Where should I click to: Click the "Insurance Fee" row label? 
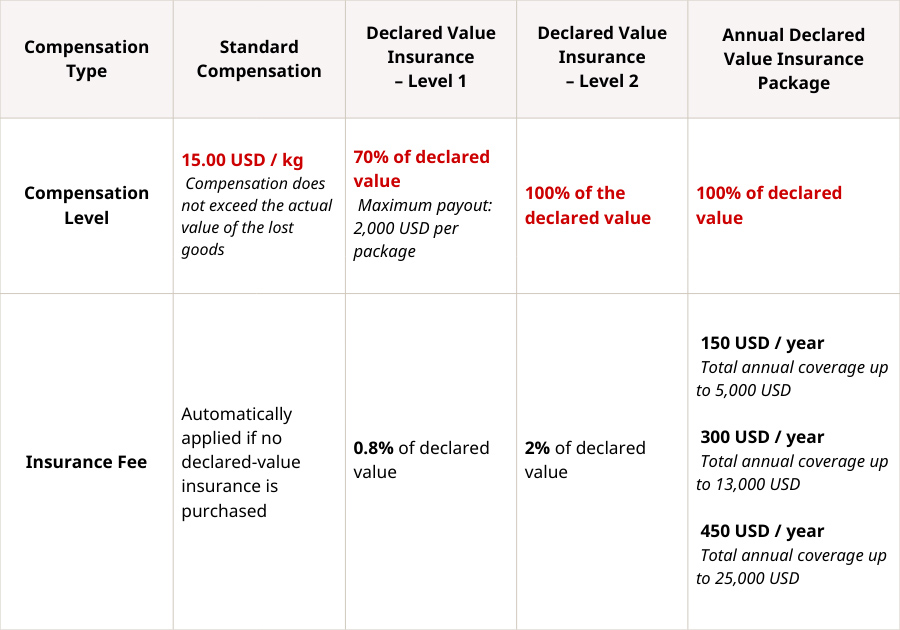coord(86,462)
